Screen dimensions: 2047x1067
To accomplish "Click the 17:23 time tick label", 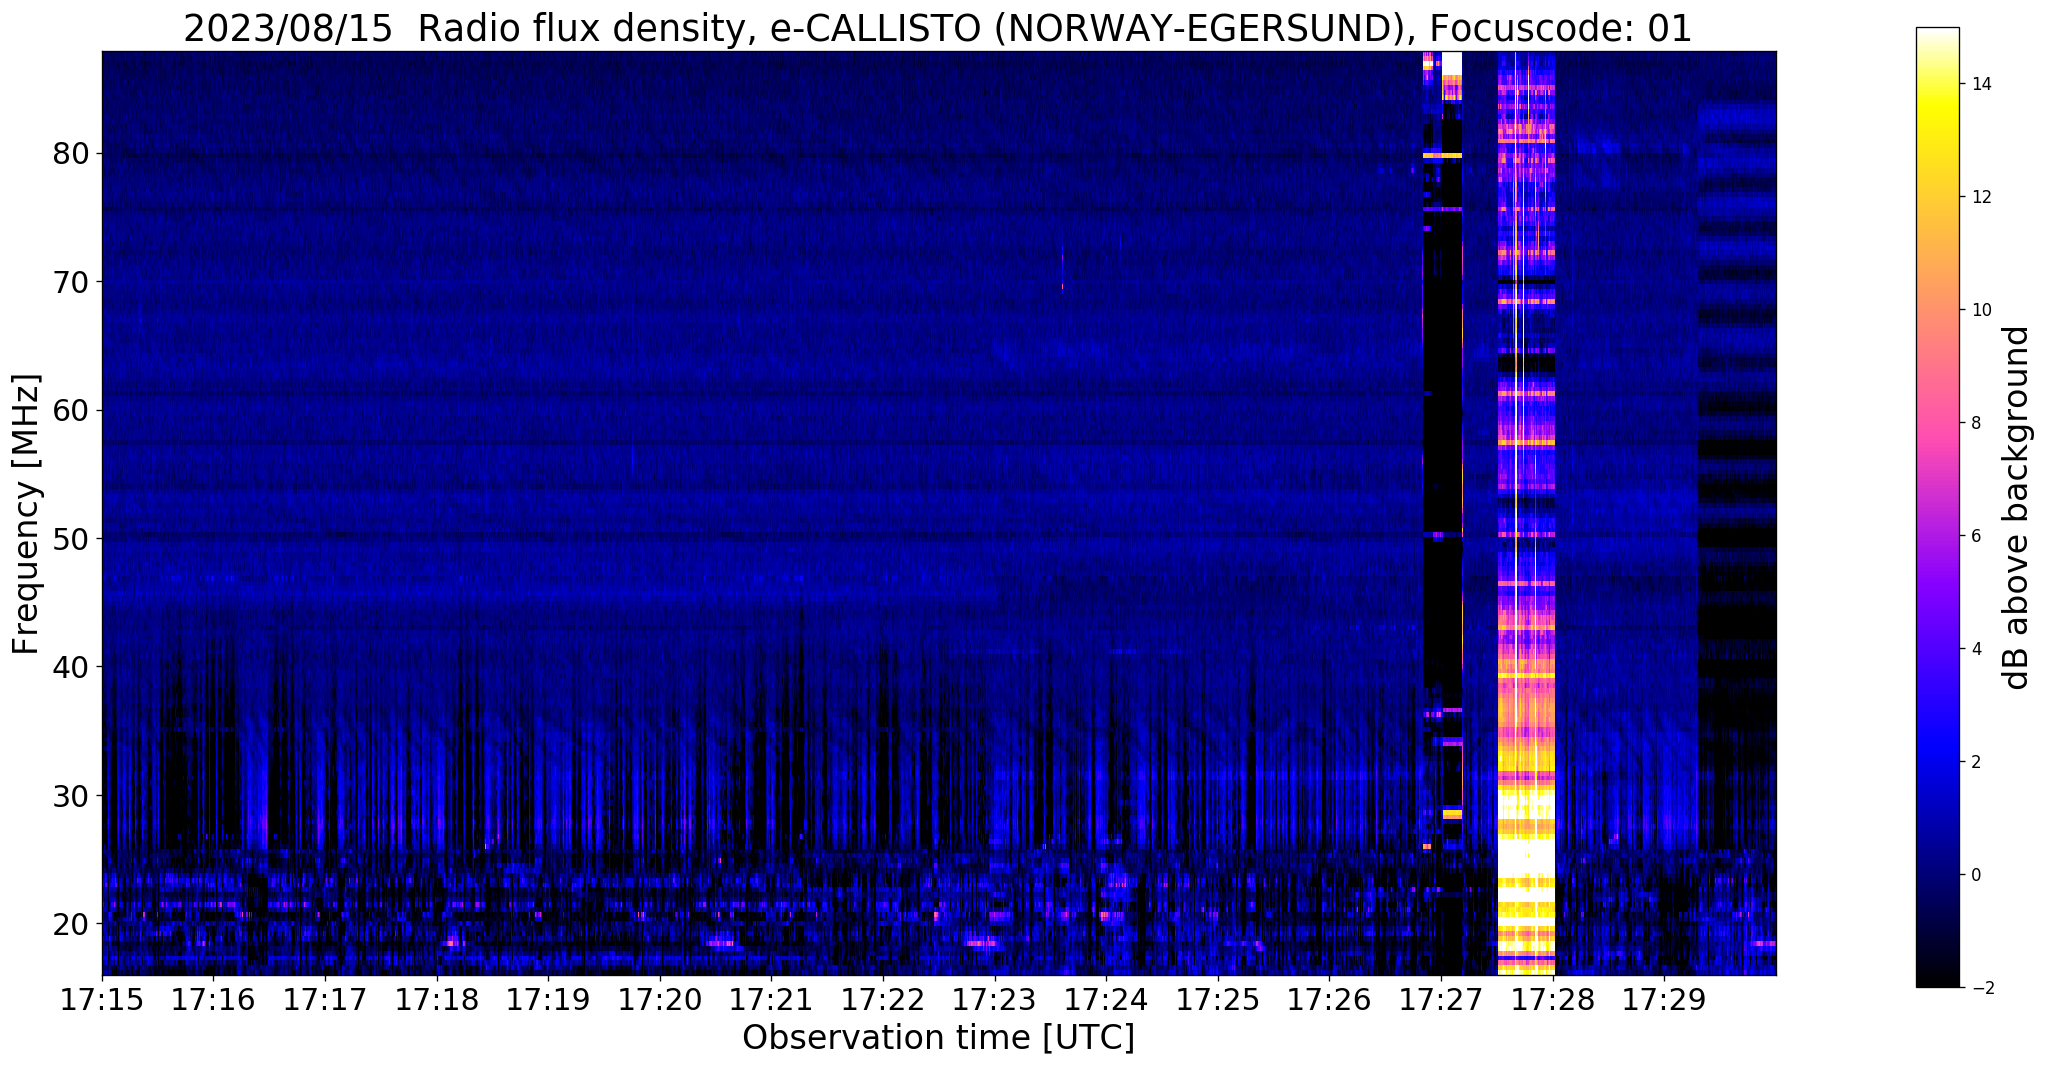I will tap(994, 1000).
